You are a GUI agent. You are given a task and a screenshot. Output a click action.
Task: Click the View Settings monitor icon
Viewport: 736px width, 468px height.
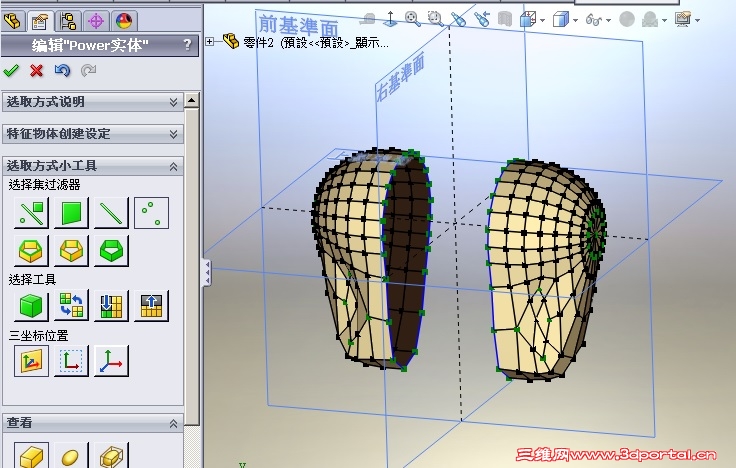pos(683,20)
